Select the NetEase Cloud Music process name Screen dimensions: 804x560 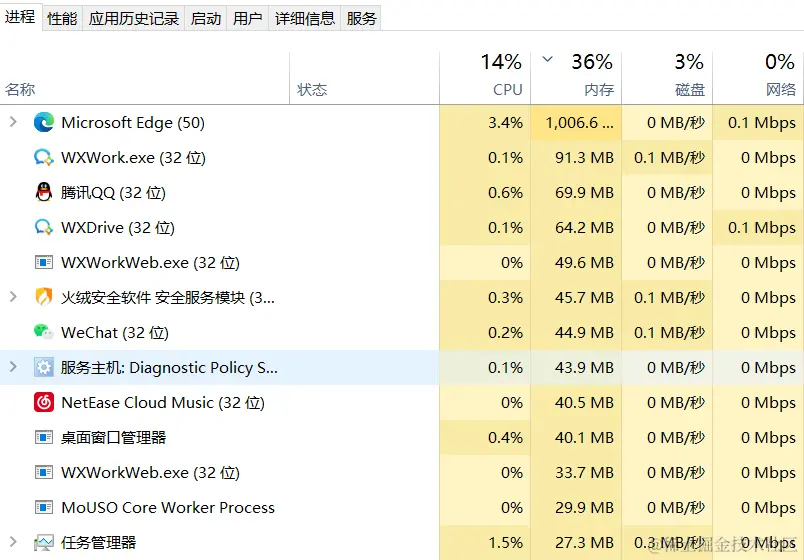[163, 403]
